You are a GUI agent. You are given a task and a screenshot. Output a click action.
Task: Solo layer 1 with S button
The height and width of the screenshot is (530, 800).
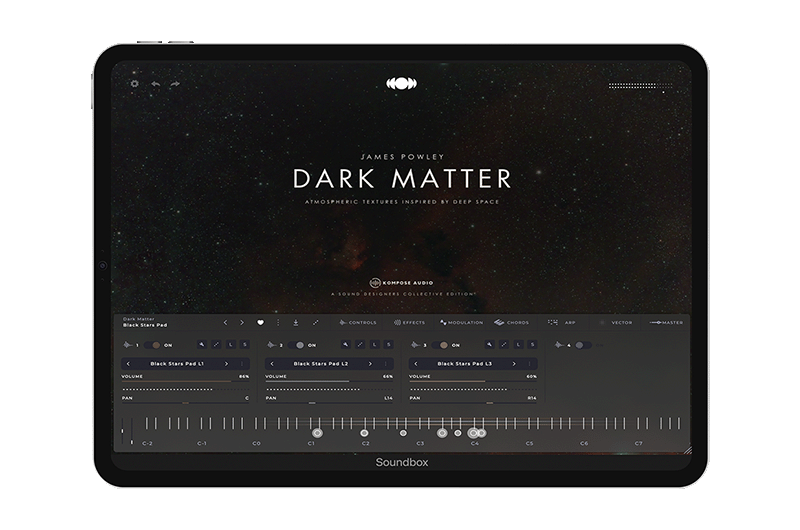(245, 345)
